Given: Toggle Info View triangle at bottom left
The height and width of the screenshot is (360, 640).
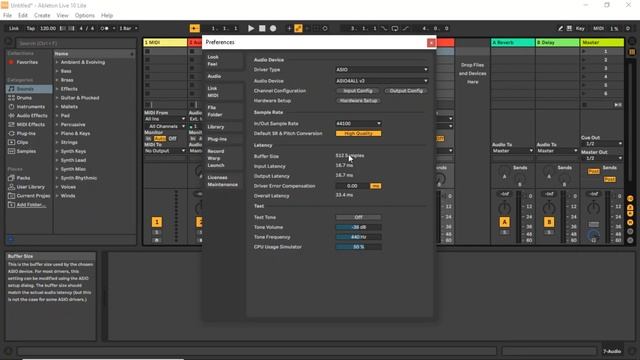Looking at the screenshot, I should [x=8, y=351].
